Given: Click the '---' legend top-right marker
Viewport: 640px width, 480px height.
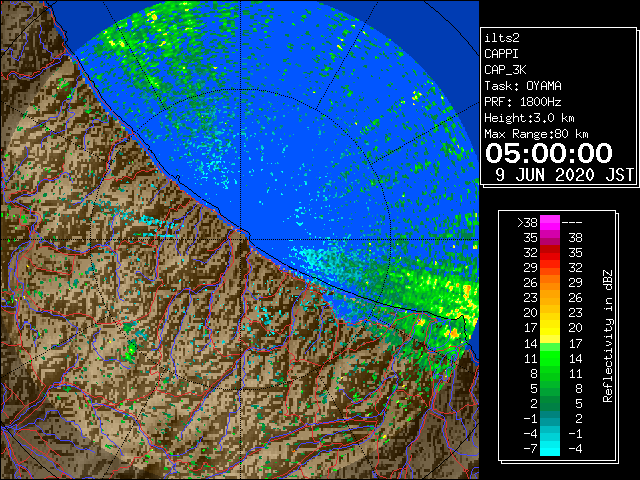Looking at the screenshot, I should (x=572, y=223).
